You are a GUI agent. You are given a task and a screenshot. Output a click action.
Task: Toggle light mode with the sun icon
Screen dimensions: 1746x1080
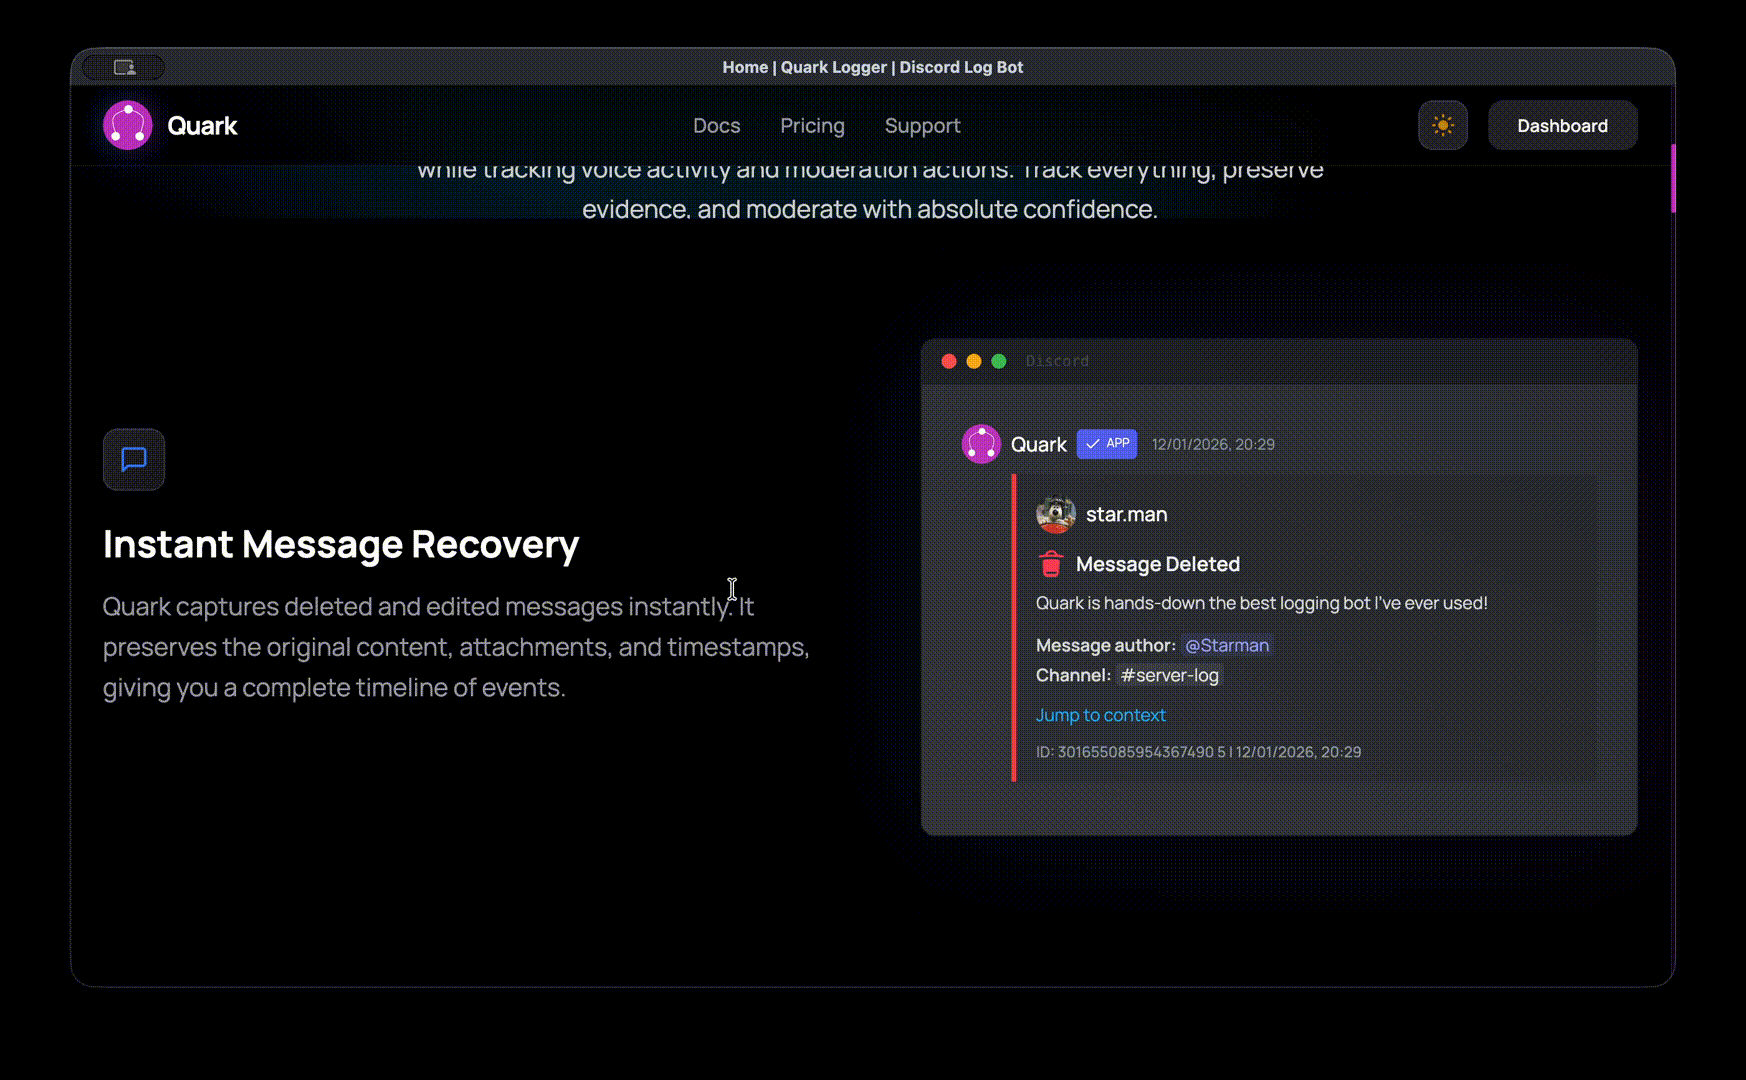pos(1443,125)
